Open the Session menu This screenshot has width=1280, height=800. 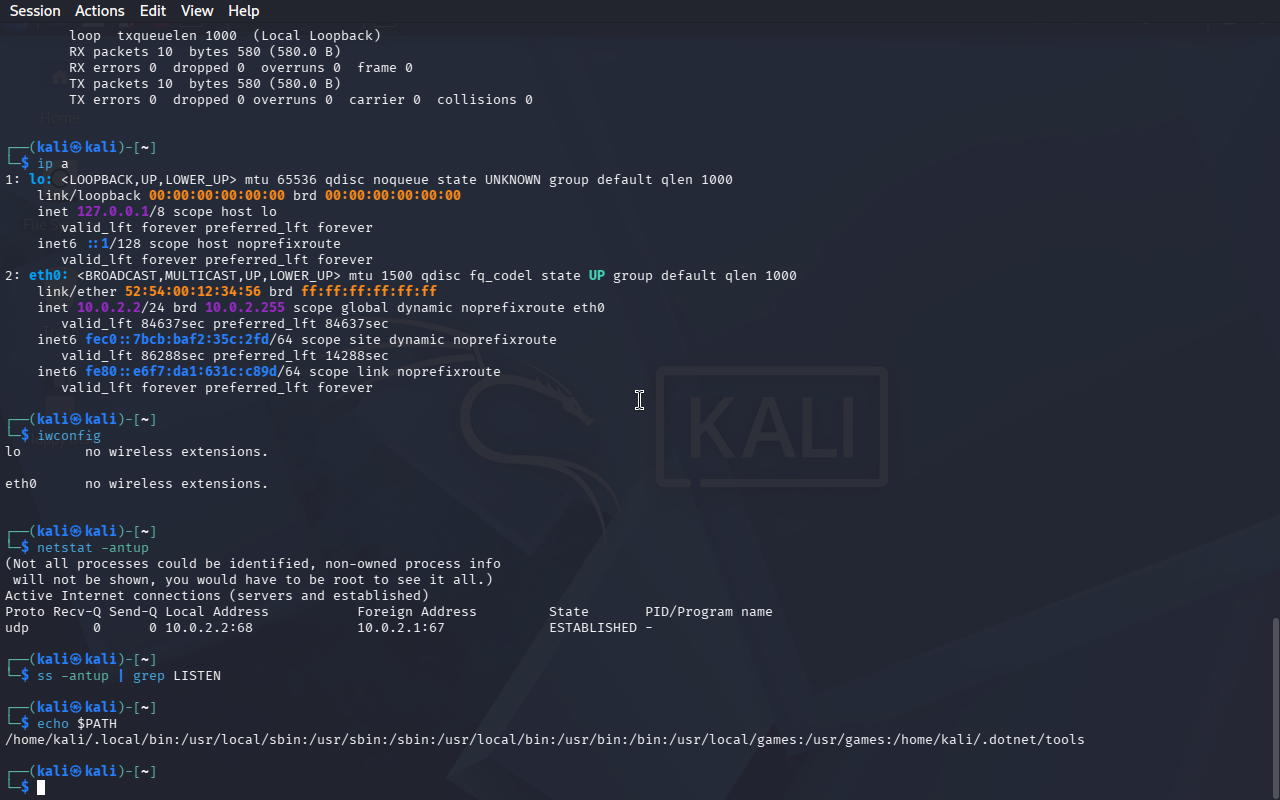coord(35,11)
